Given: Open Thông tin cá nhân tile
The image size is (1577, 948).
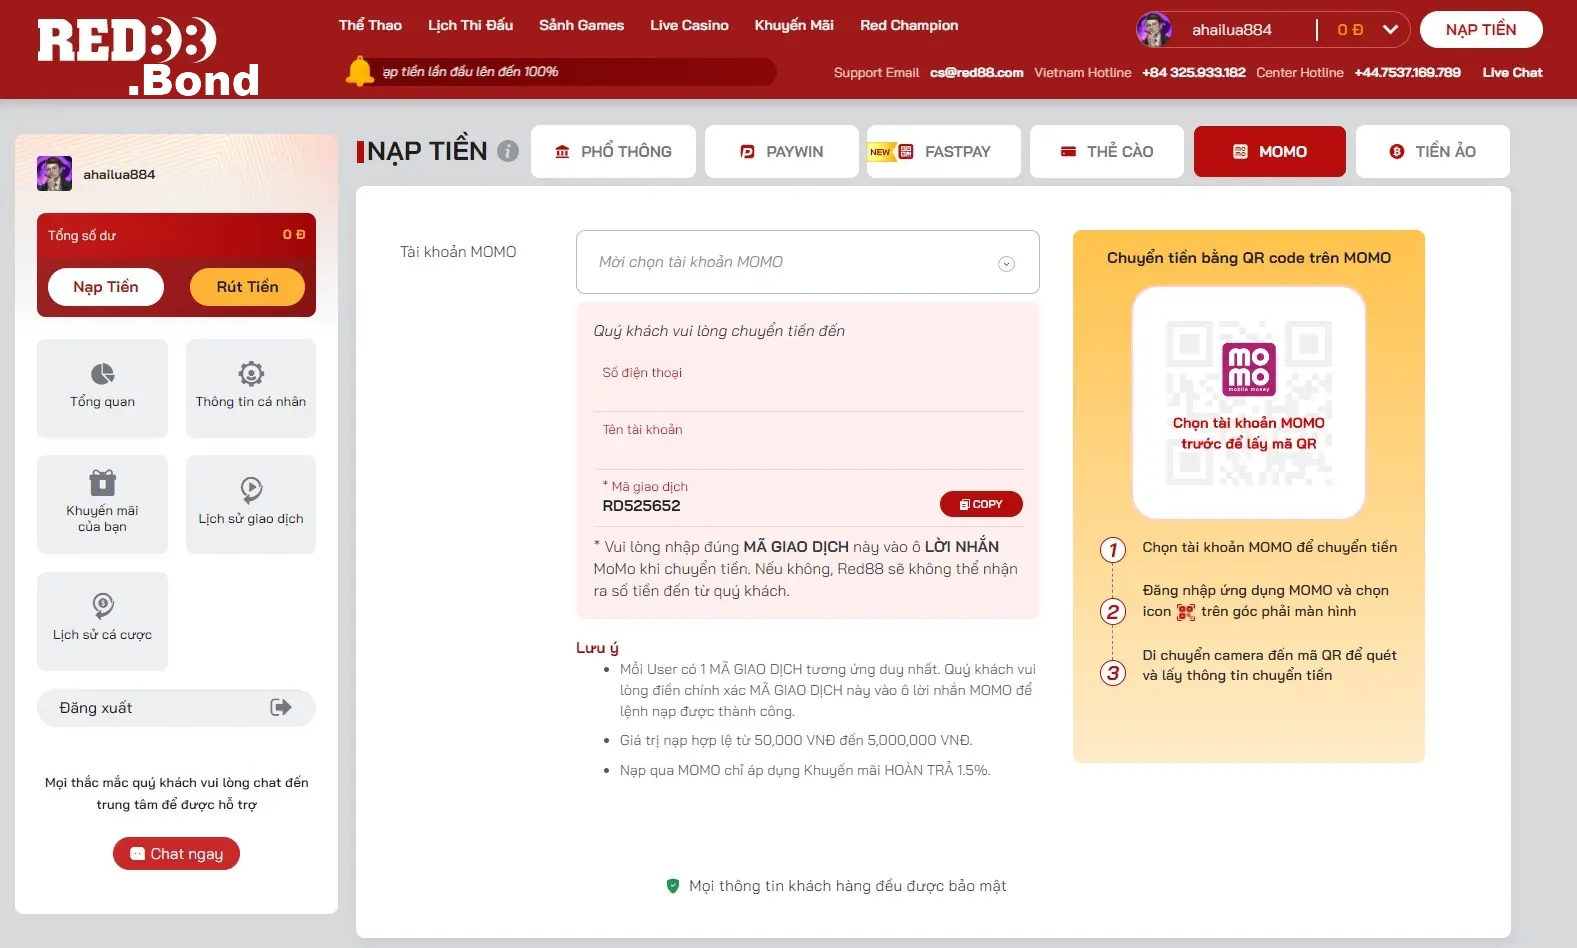Looking at the screenshot, I should 251,388.
